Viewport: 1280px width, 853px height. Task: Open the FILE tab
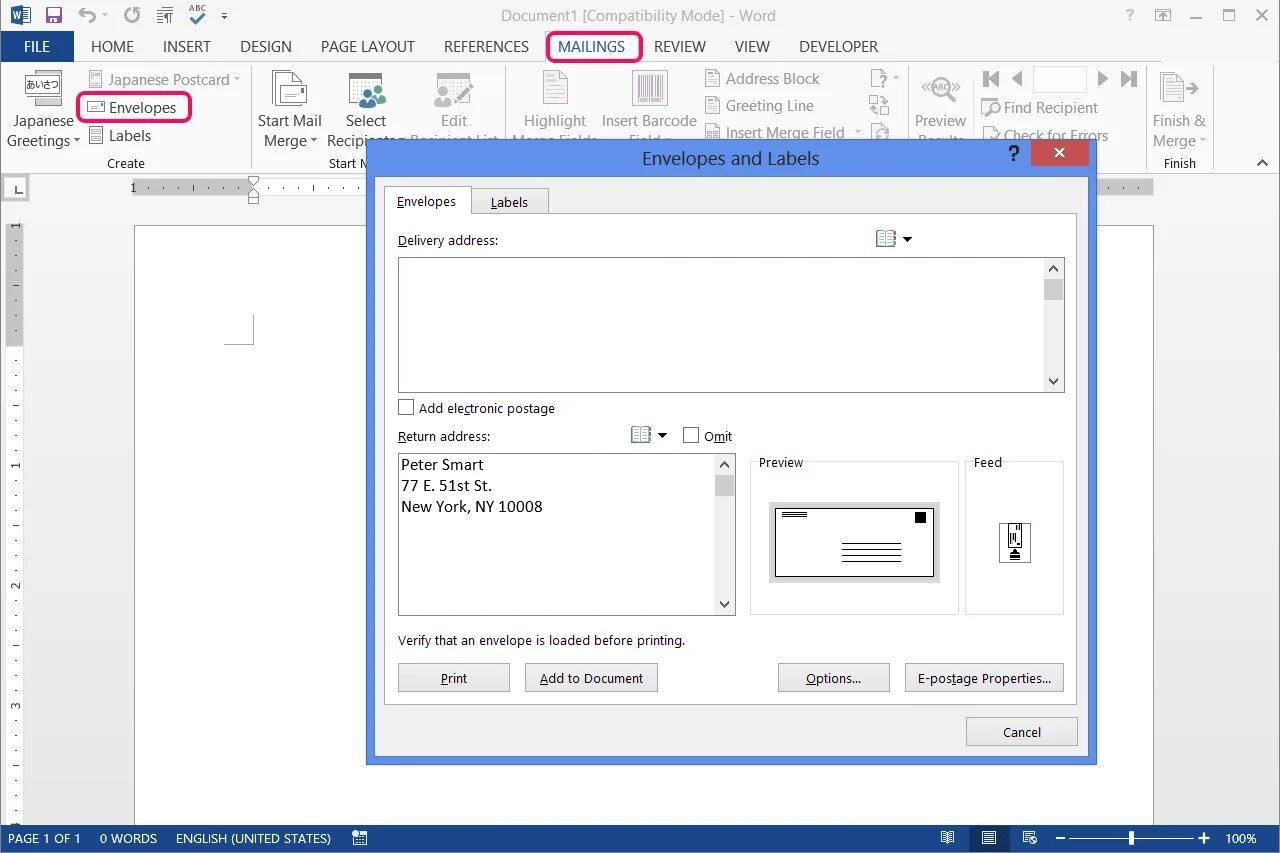(x=37, y=46)
